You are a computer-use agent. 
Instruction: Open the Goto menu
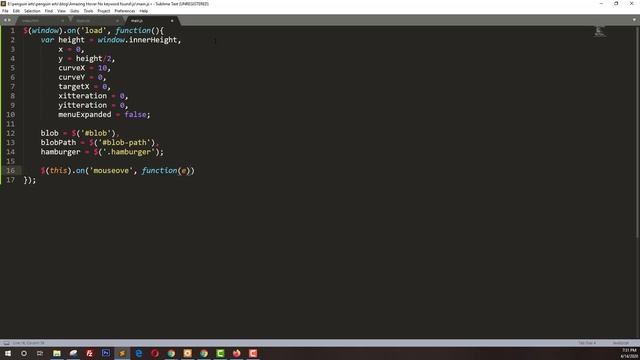(x=75, y=11)
